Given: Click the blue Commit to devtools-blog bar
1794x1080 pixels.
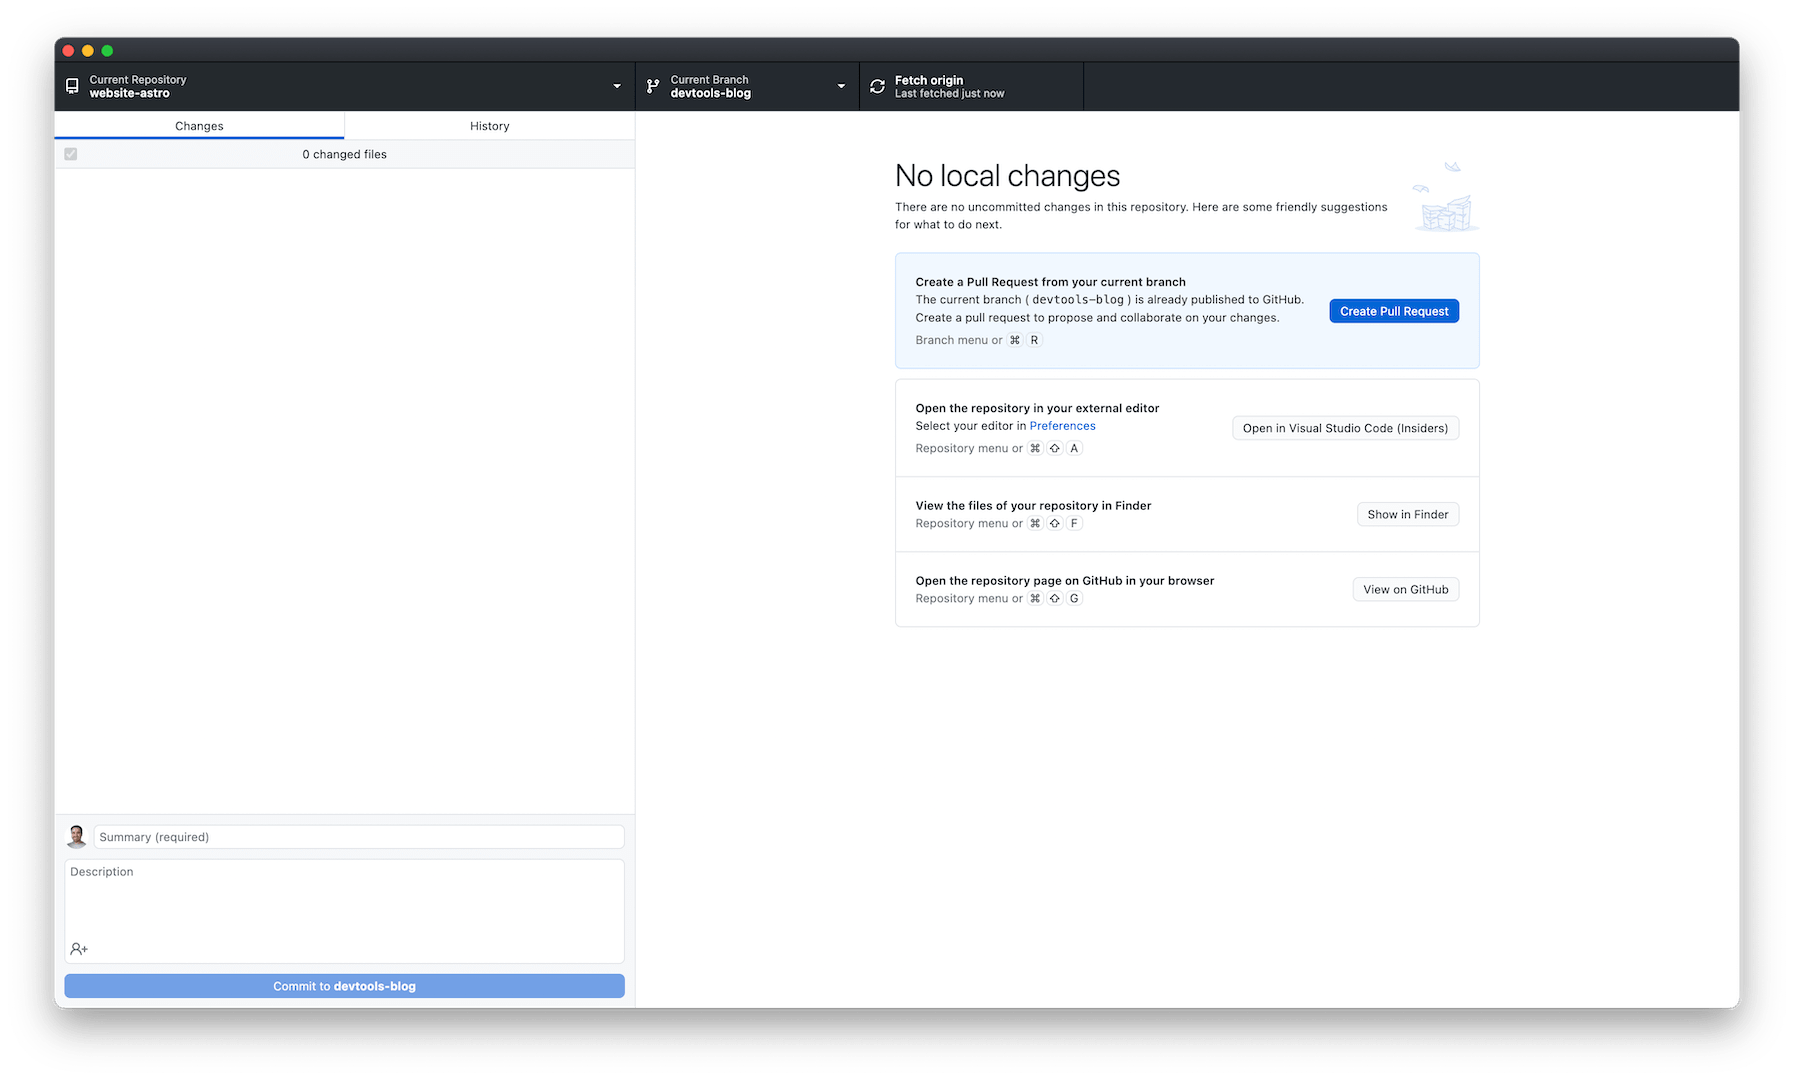Looking at the screenshot, I should pos(344,985).
